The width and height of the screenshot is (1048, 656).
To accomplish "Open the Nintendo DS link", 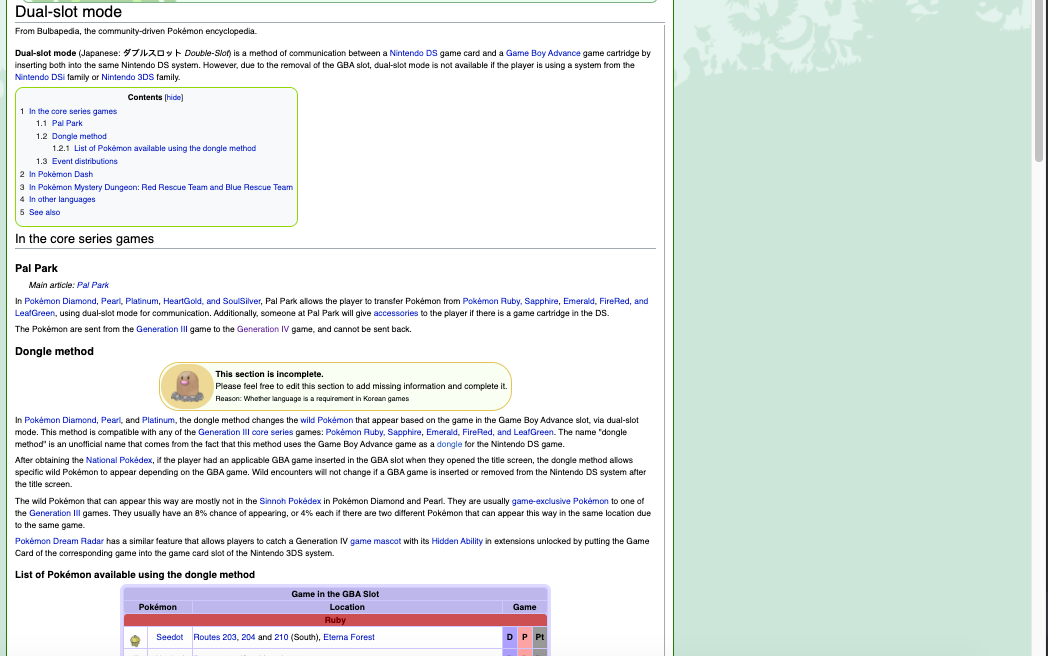I will 413,53.
